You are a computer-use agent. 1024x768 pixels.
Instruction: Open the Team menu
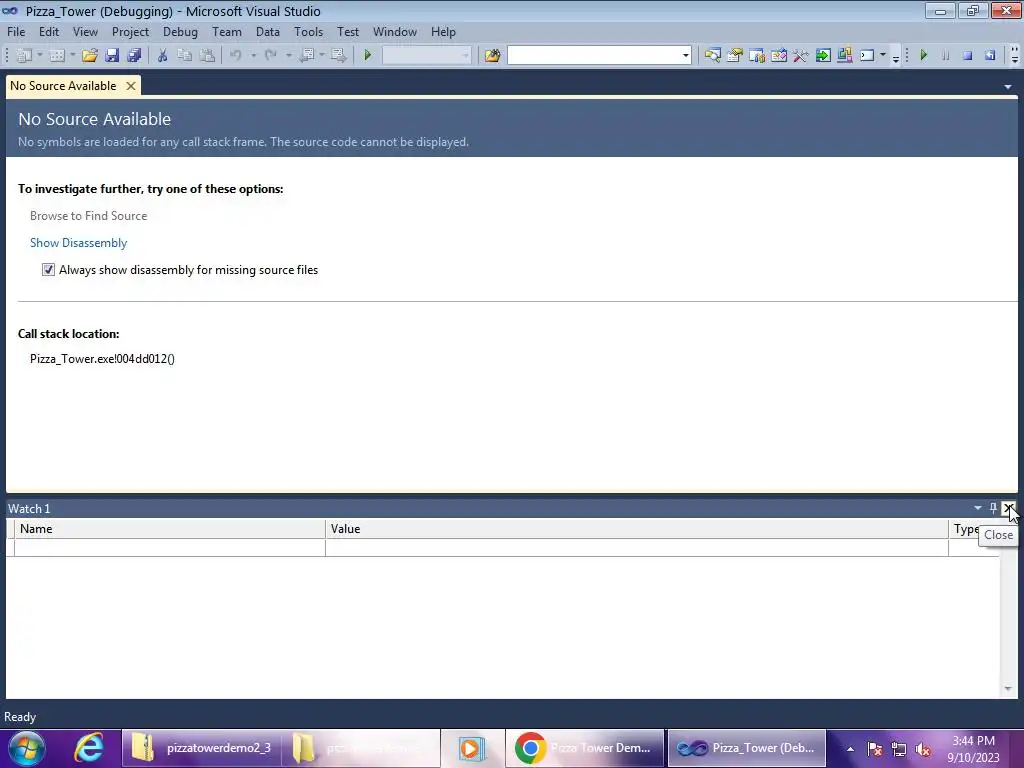coord(227,31)
